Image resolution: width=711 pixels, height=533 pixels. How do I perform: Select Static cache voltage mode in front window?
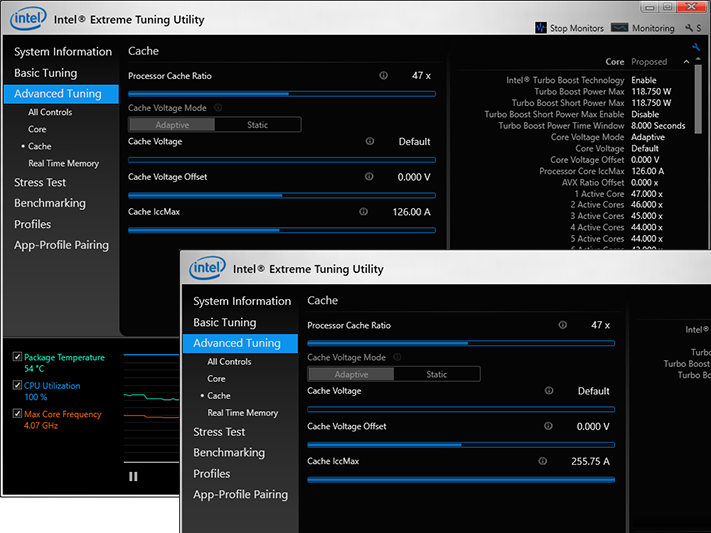pyautogui.click(x=437, y=374)
